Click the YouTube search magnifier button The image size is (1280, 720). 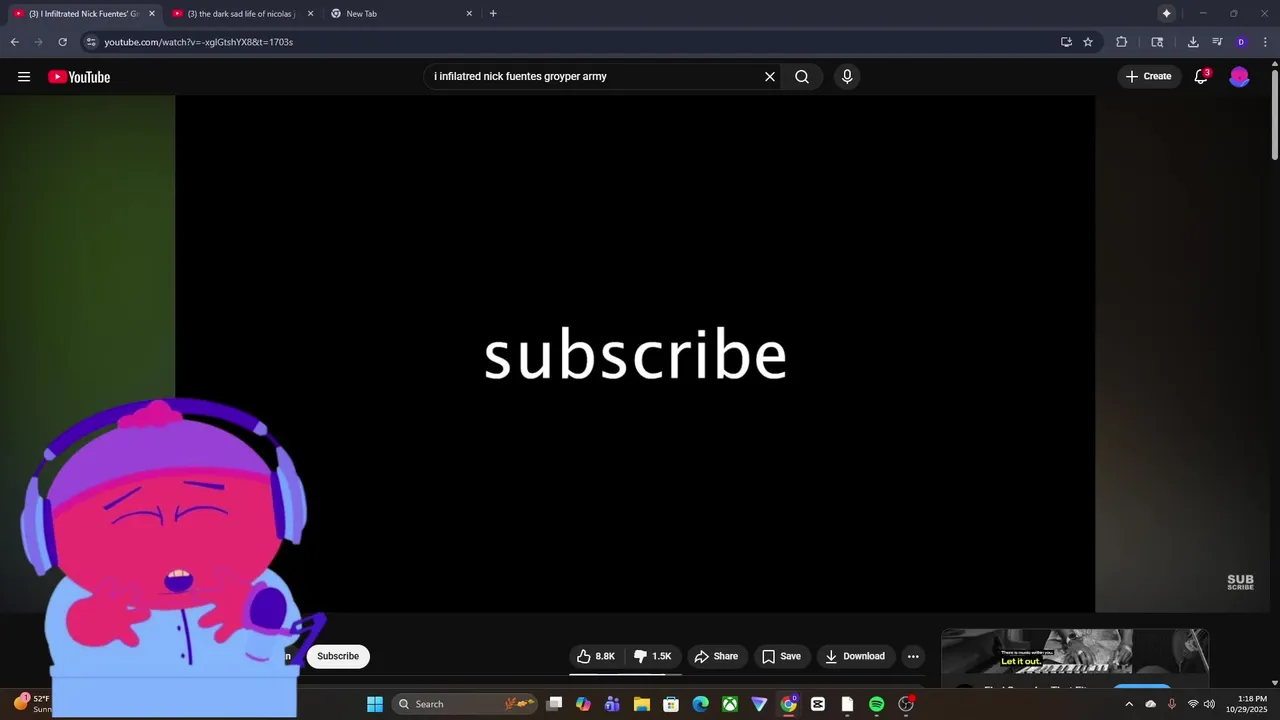[x=802, y=77]
